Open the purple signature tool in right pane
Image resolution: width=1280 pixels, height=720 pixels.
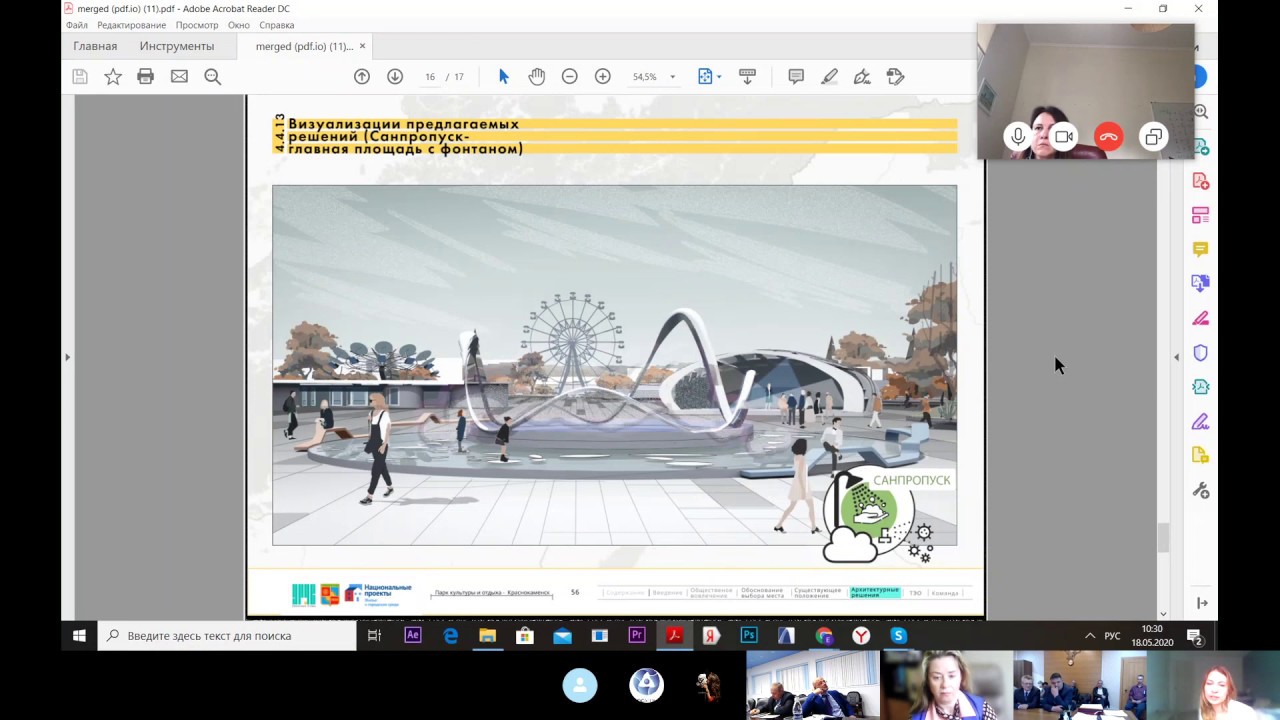(1201, 421)
